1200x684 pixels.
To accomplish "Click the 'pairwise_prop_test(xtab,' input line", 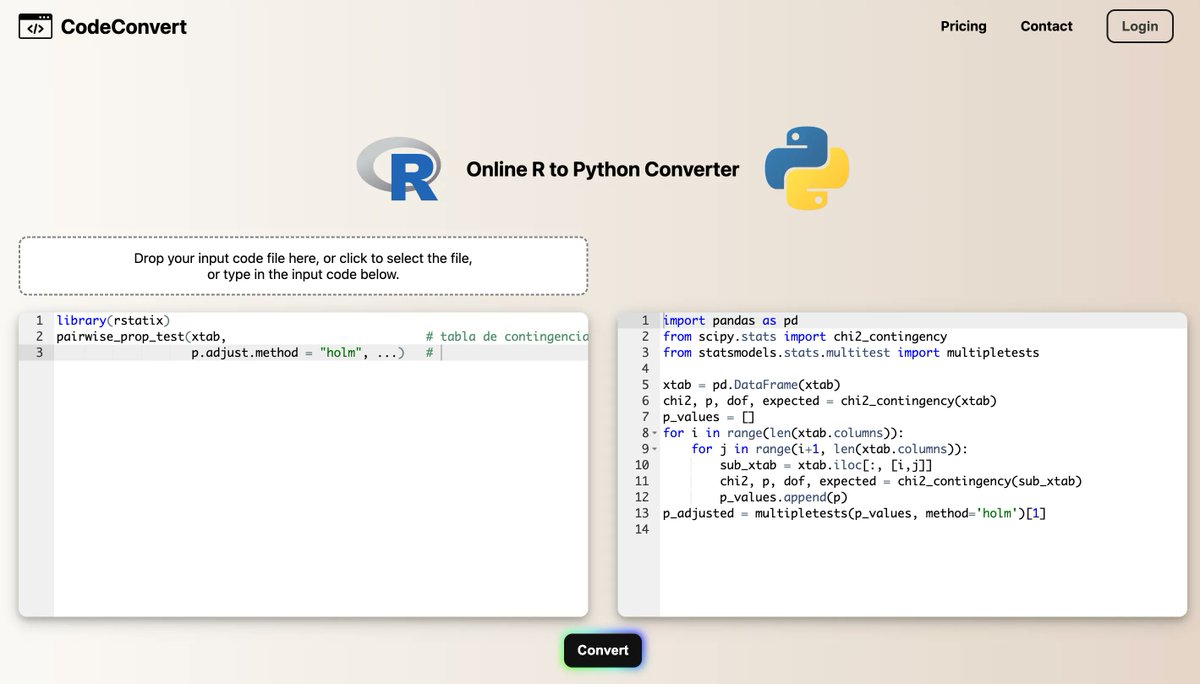I will (x=141, y=337).
